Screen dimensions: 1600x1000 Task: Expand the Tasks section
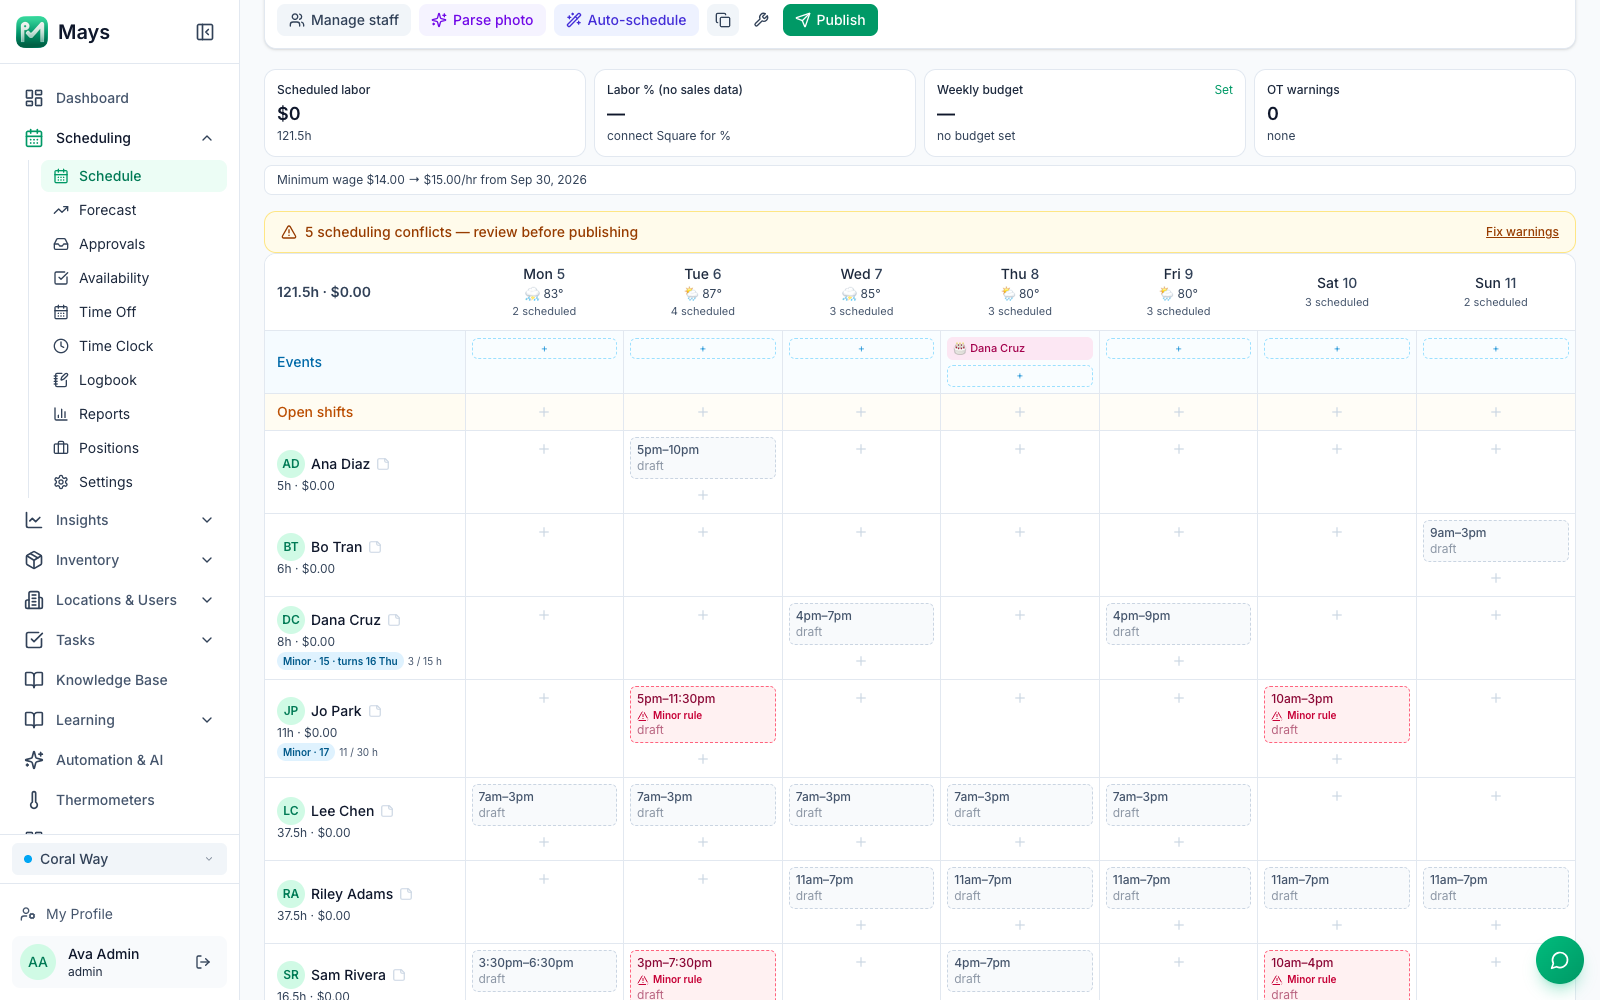[207, 640]
